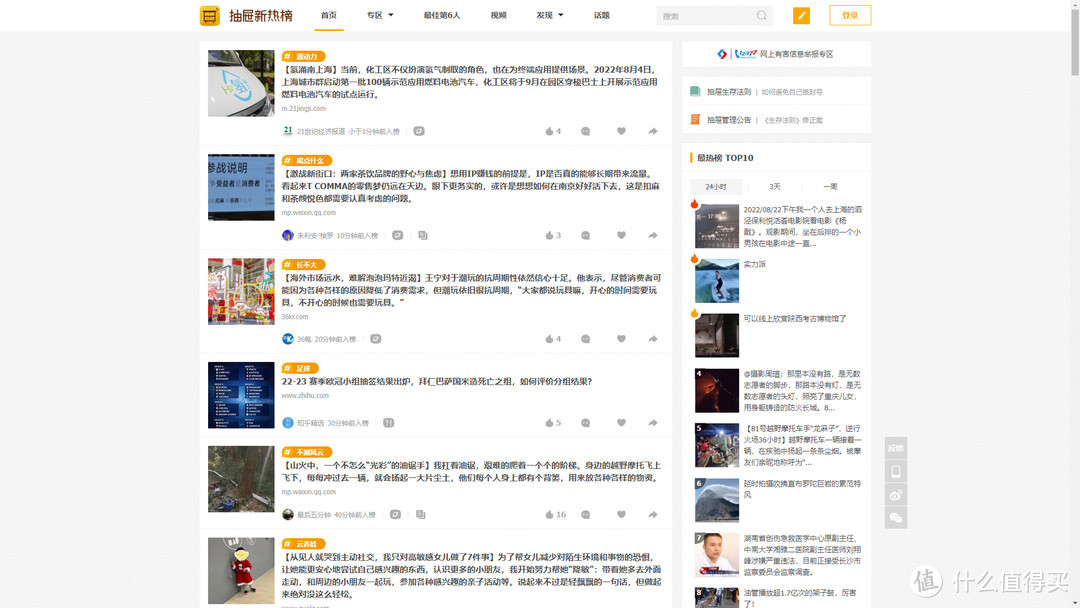The height and width of the screenshot is (608, 1080).
Task: Click the 登录 login button
Action: tap(850, 15)
